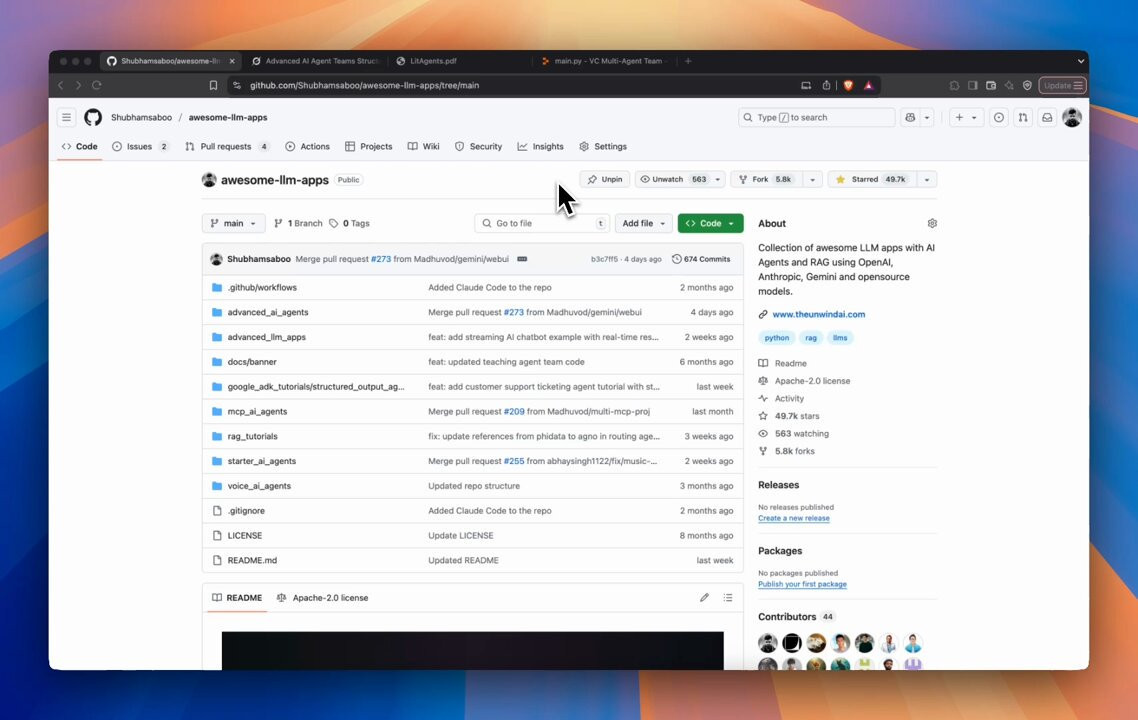Open the green Code dropdown

coord(711,223)
